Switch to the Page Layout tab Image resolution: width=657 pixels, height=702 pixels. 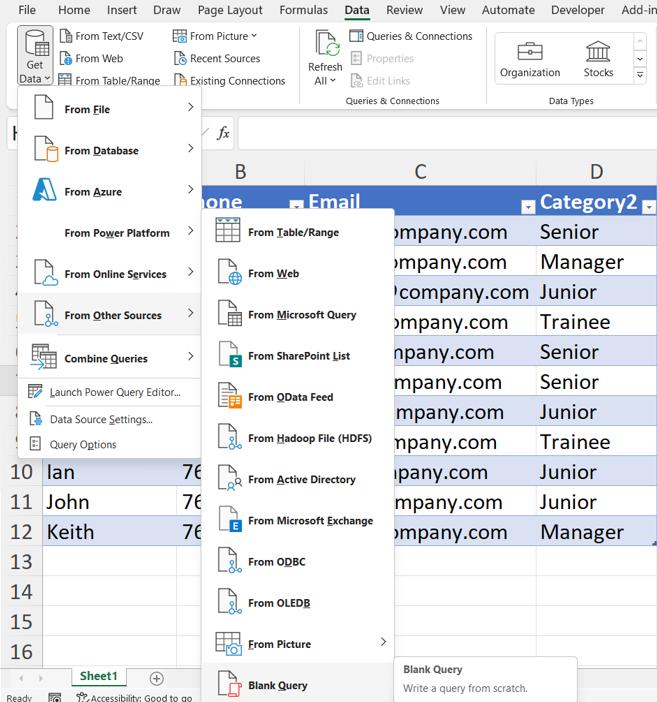(x=230, y=9)
